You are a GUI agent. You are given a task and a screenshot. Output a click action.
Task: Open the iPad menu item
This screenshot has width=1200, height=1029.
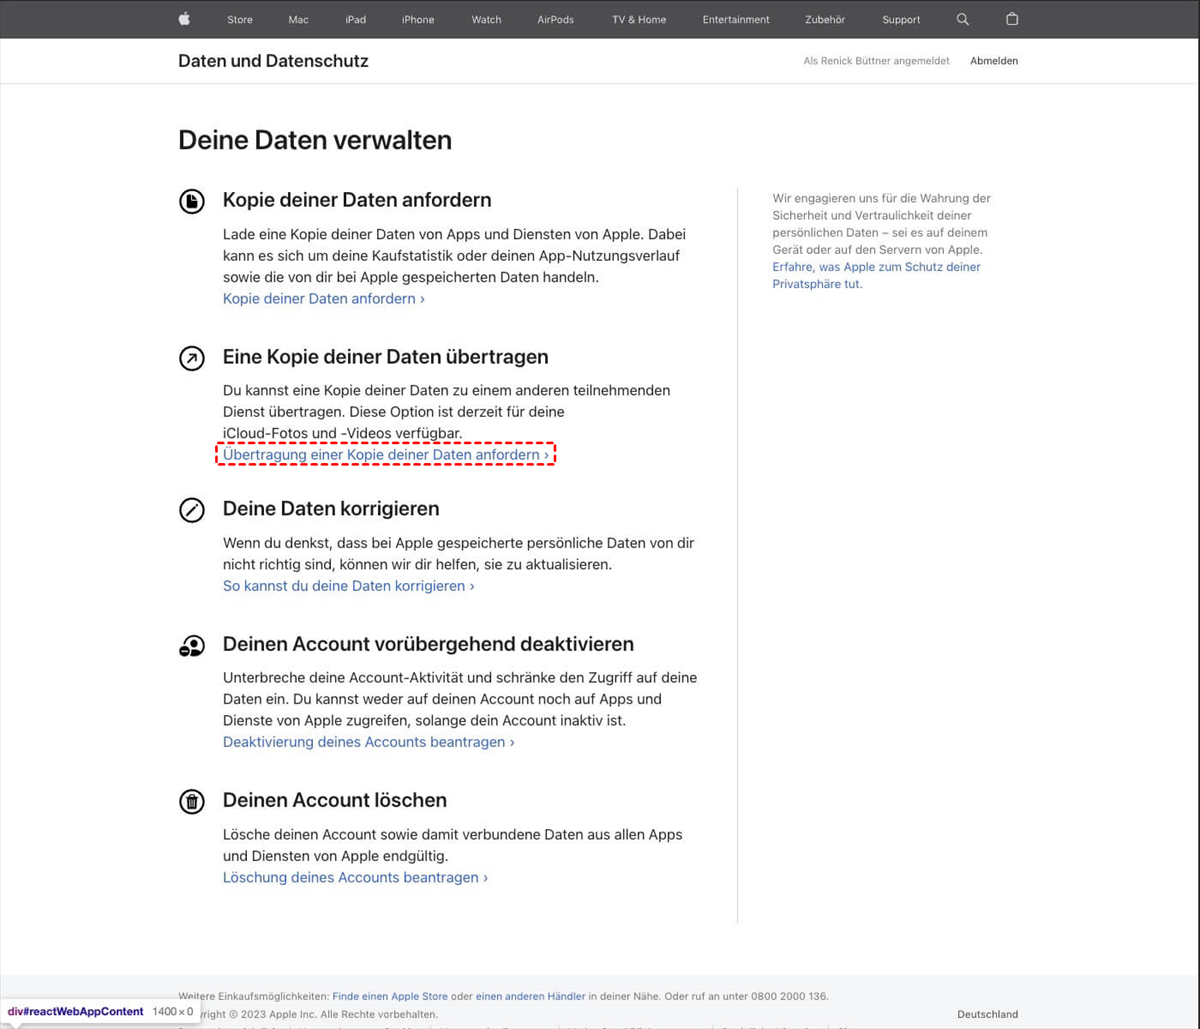355,20
